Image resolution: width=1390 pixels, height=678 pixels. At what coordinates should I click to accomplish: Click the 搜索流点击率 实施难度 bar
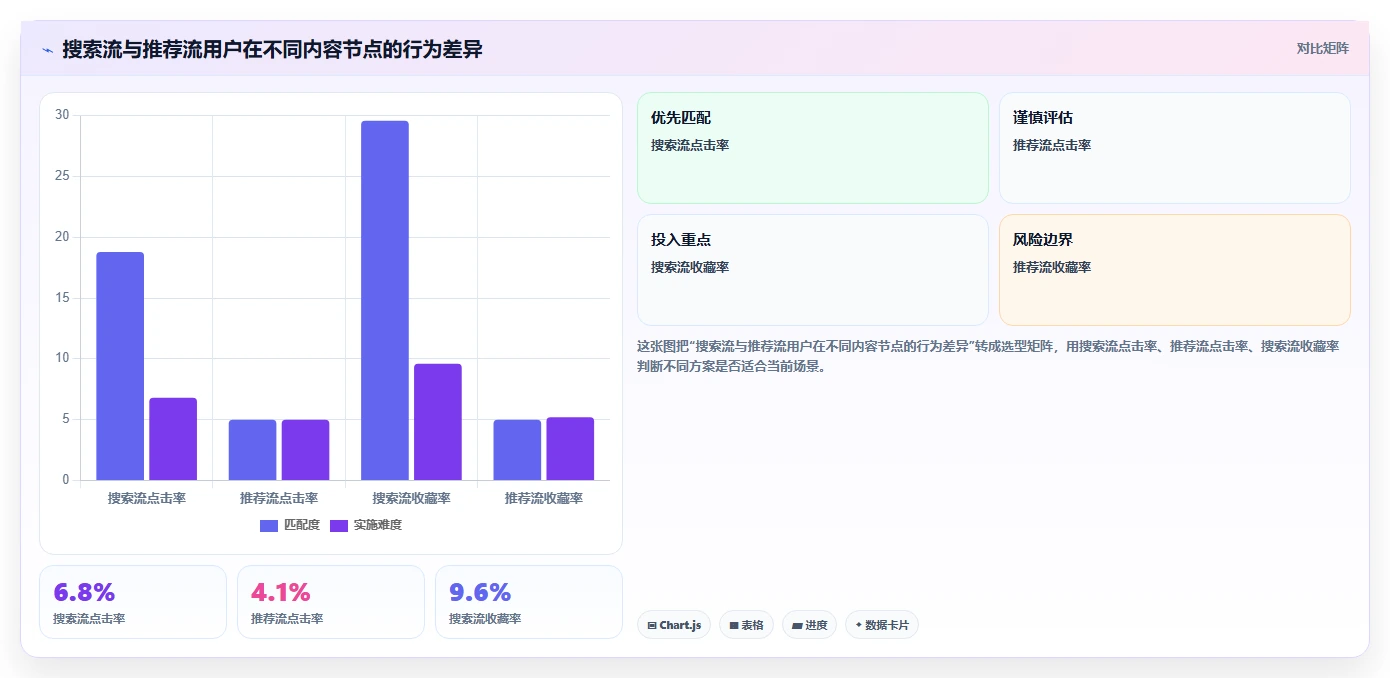coord(173,439)
